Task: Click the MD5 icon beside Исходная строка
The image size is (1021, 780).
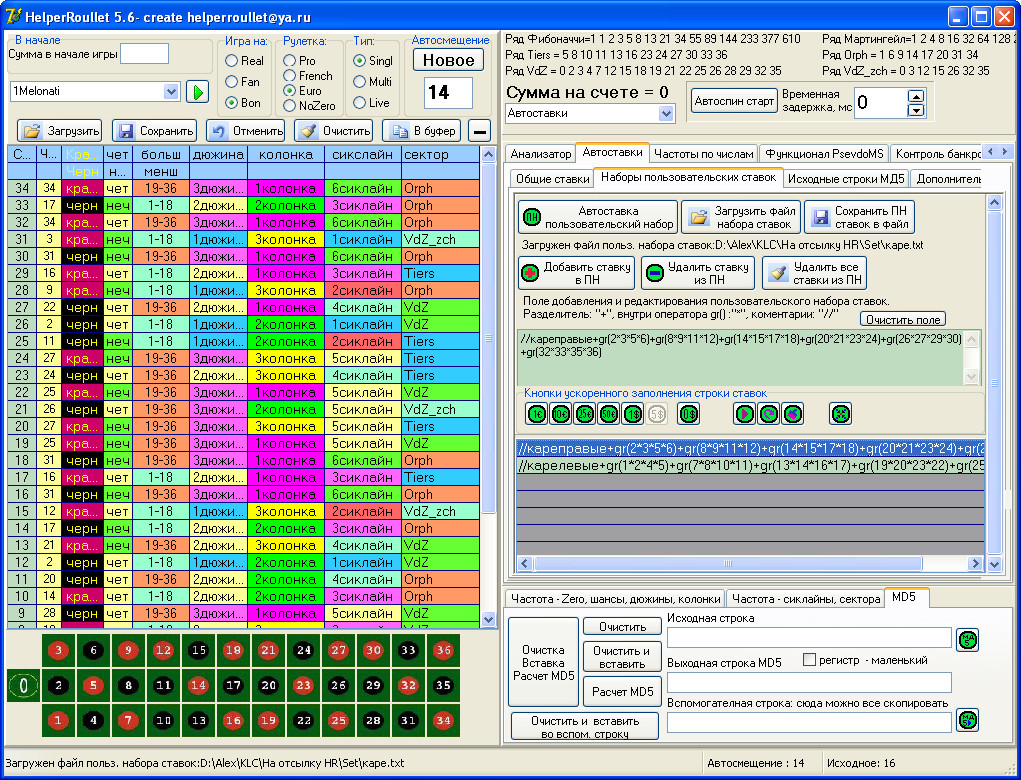Action: click(967, 639)
